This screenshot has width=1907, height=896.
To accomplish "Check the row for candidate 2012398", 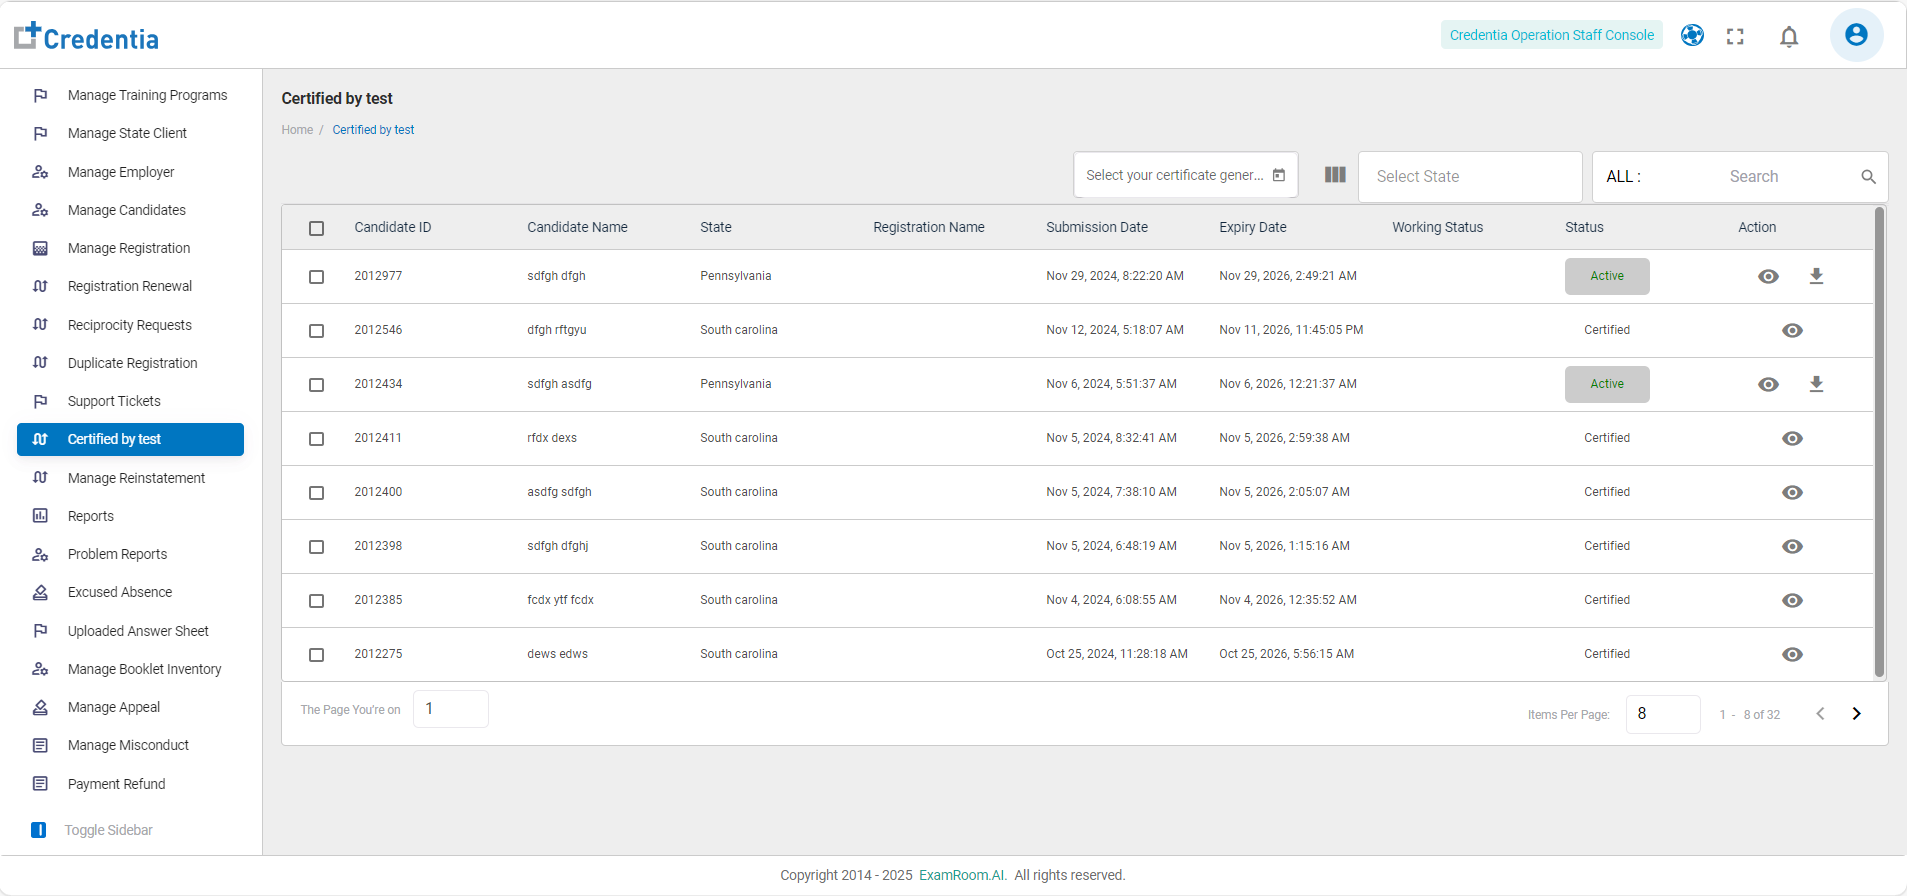I will coord(316,546).
